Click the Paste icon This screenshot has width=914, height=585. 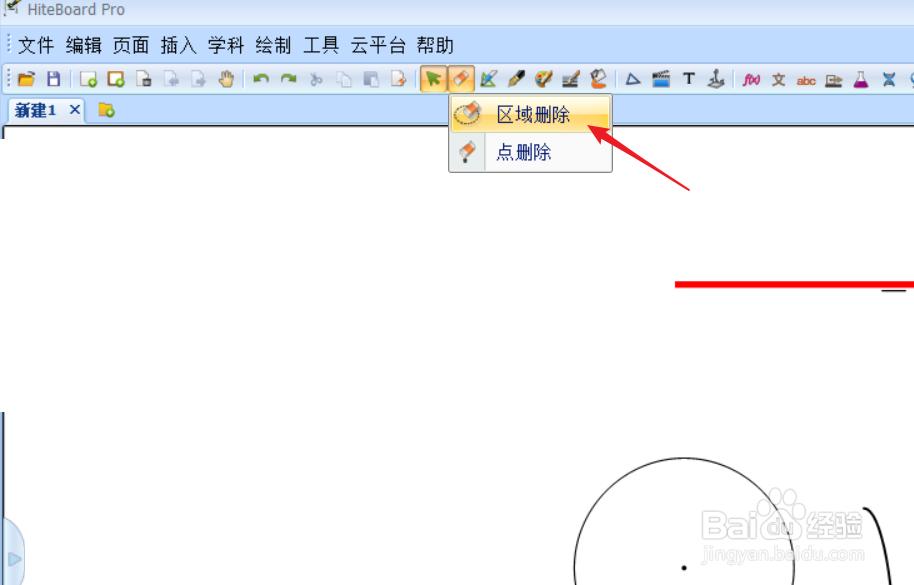[x=371, y=79]
